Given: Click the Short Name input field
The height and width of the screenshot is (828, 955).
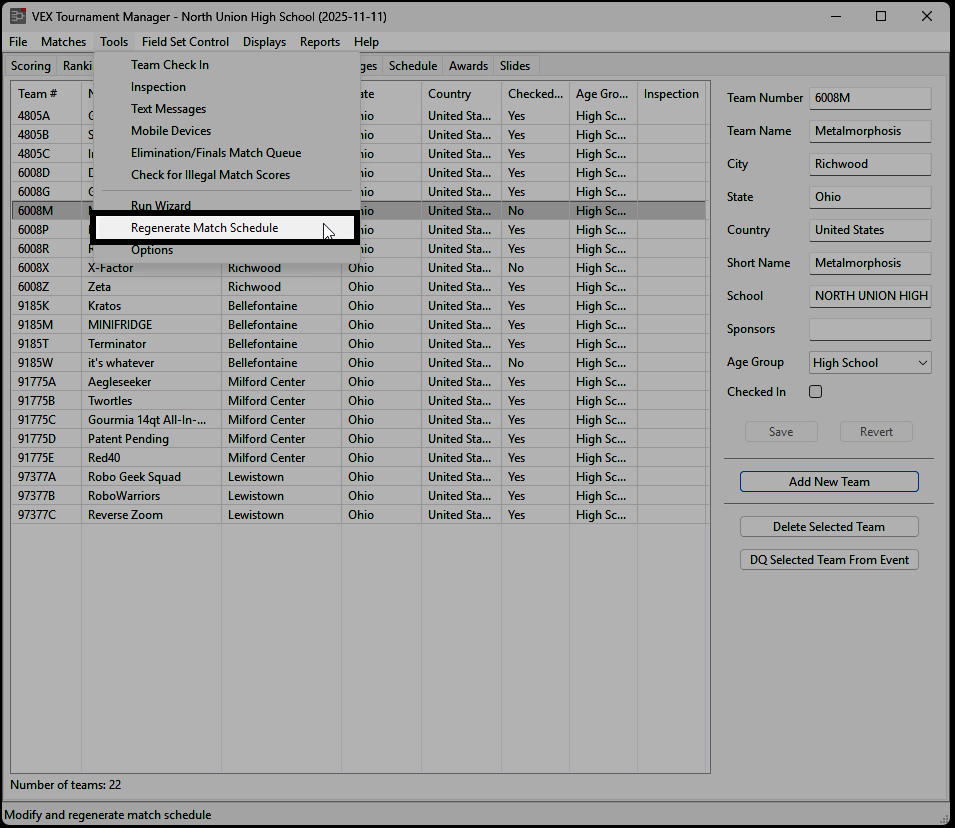Looking at the screenshot, I should [870, 263].
